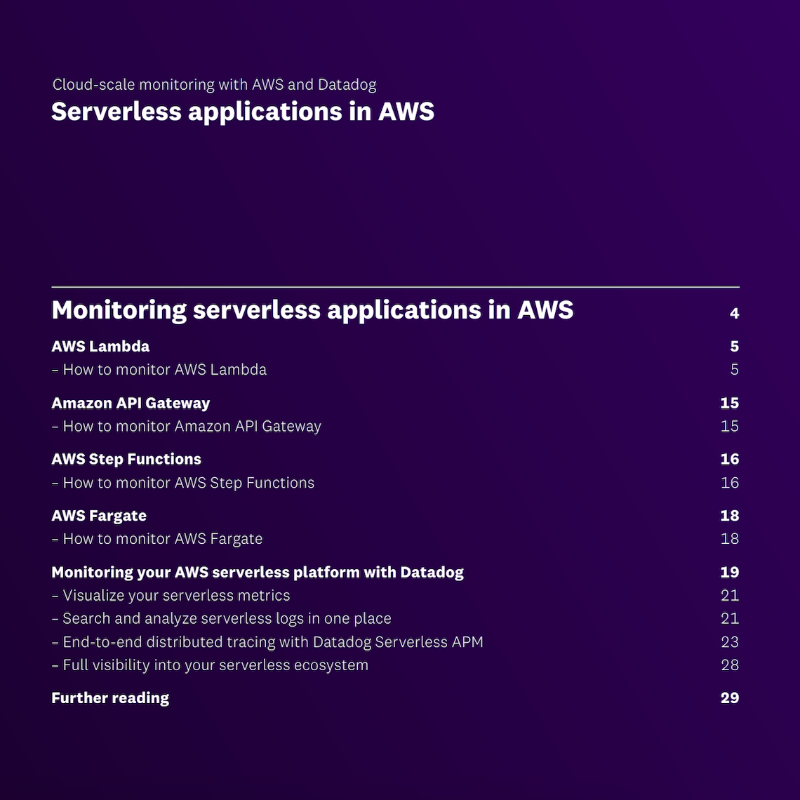Jump to the bold 'AWS Step Functions' chapter

click(127, 459)
